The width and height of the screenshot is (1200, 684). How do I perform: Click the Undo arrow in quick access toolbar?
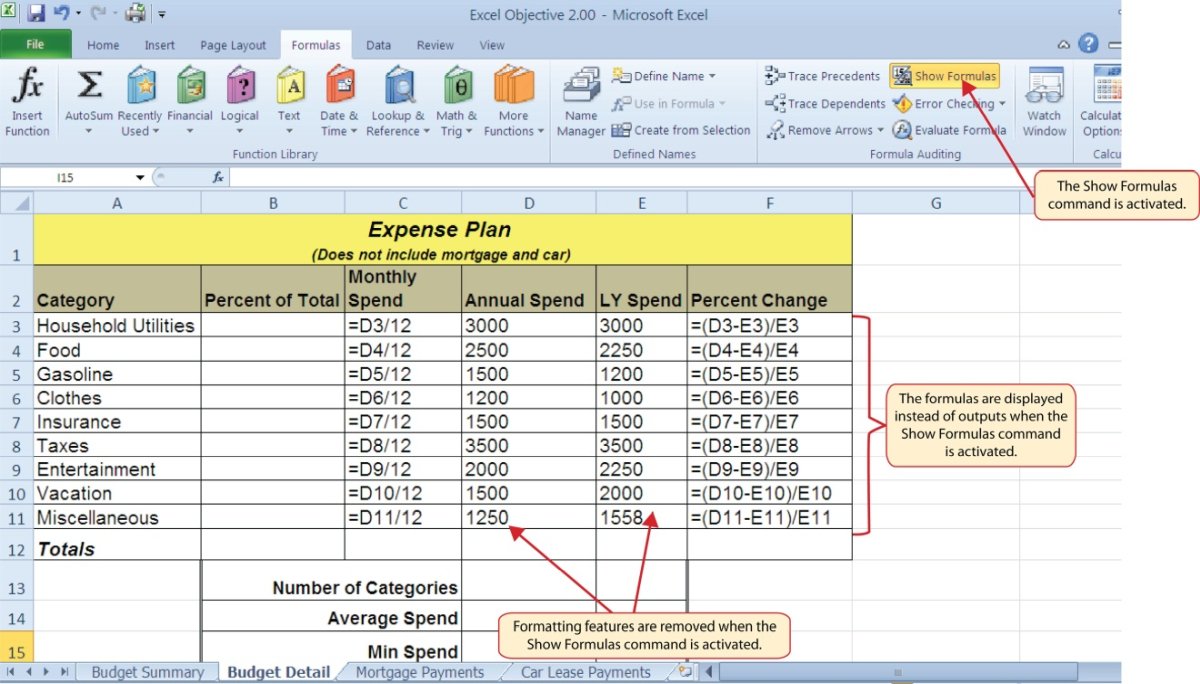click(x=60, y=14)
